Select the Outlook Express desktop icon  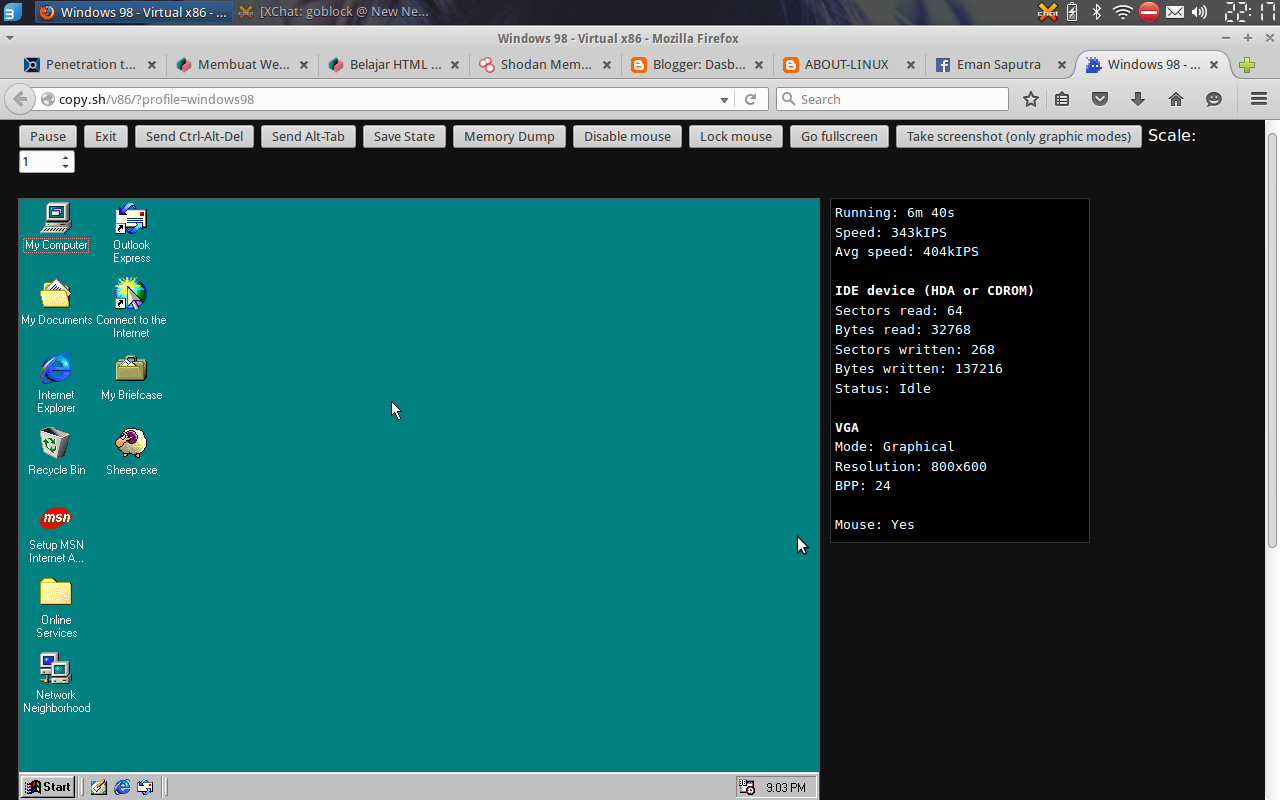131,233
